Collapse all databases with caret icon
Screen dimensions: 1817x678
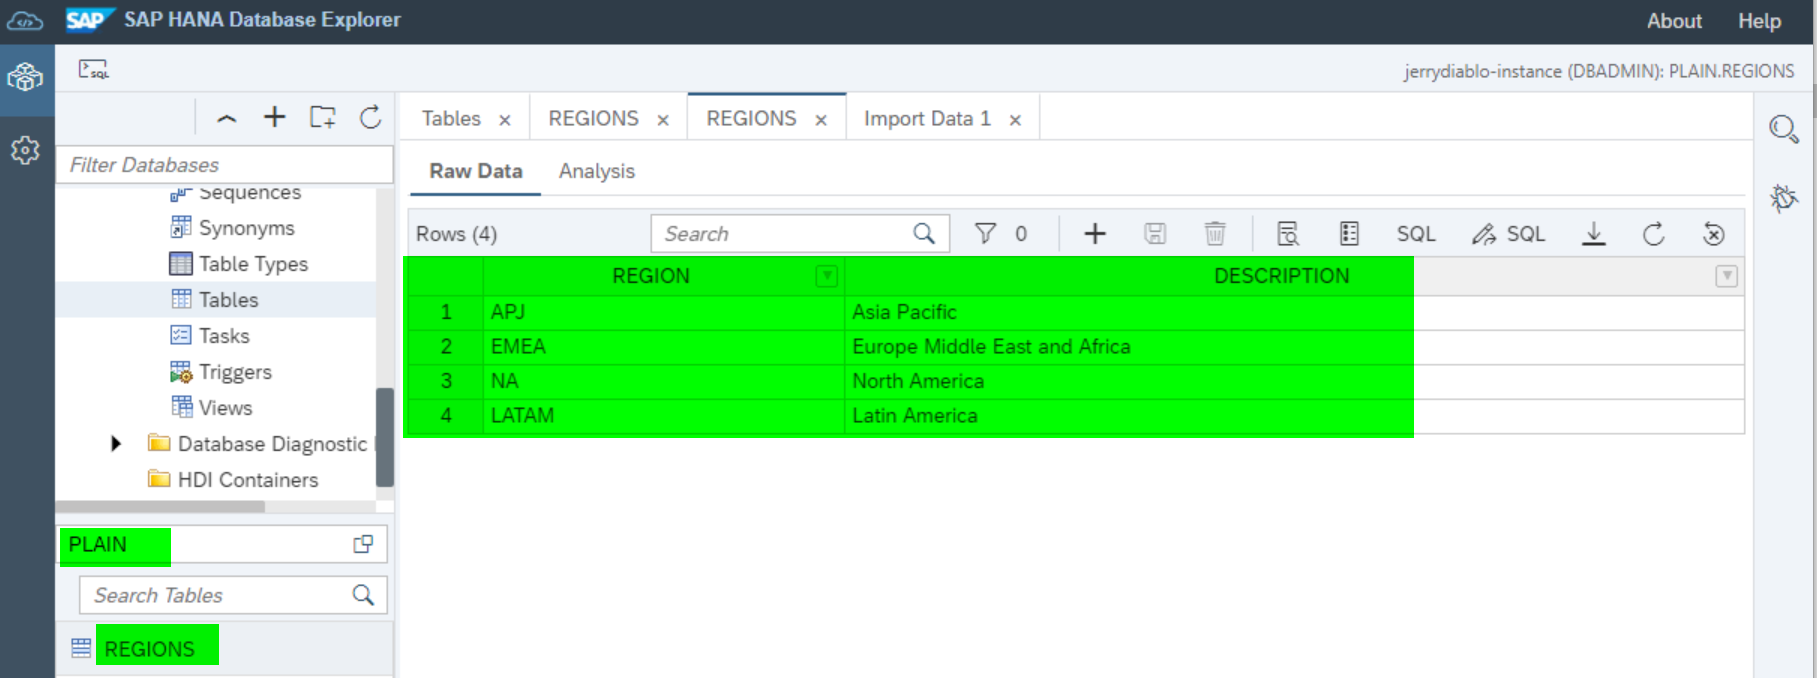227,118
